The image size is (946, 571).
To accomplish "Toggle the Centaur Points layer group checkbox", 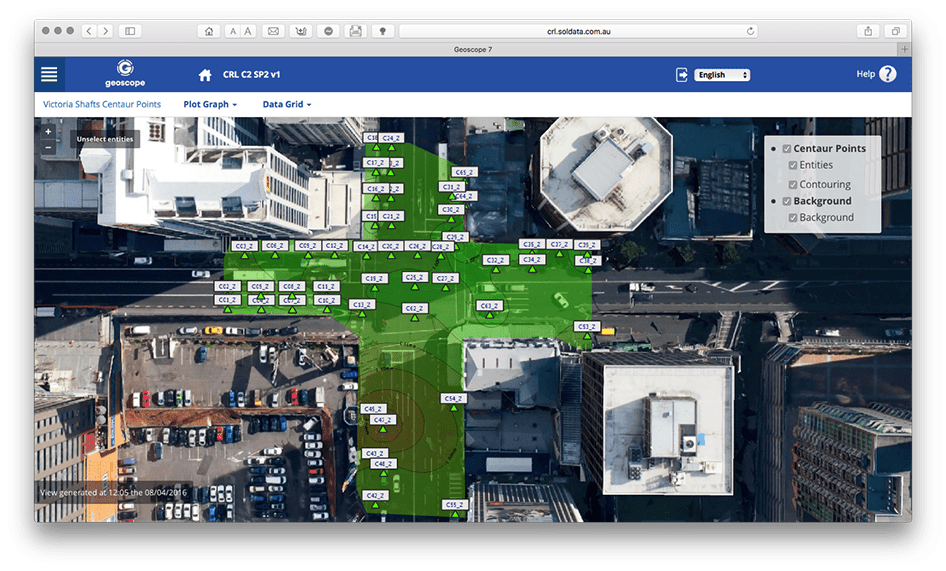I will tap(787, 148).
